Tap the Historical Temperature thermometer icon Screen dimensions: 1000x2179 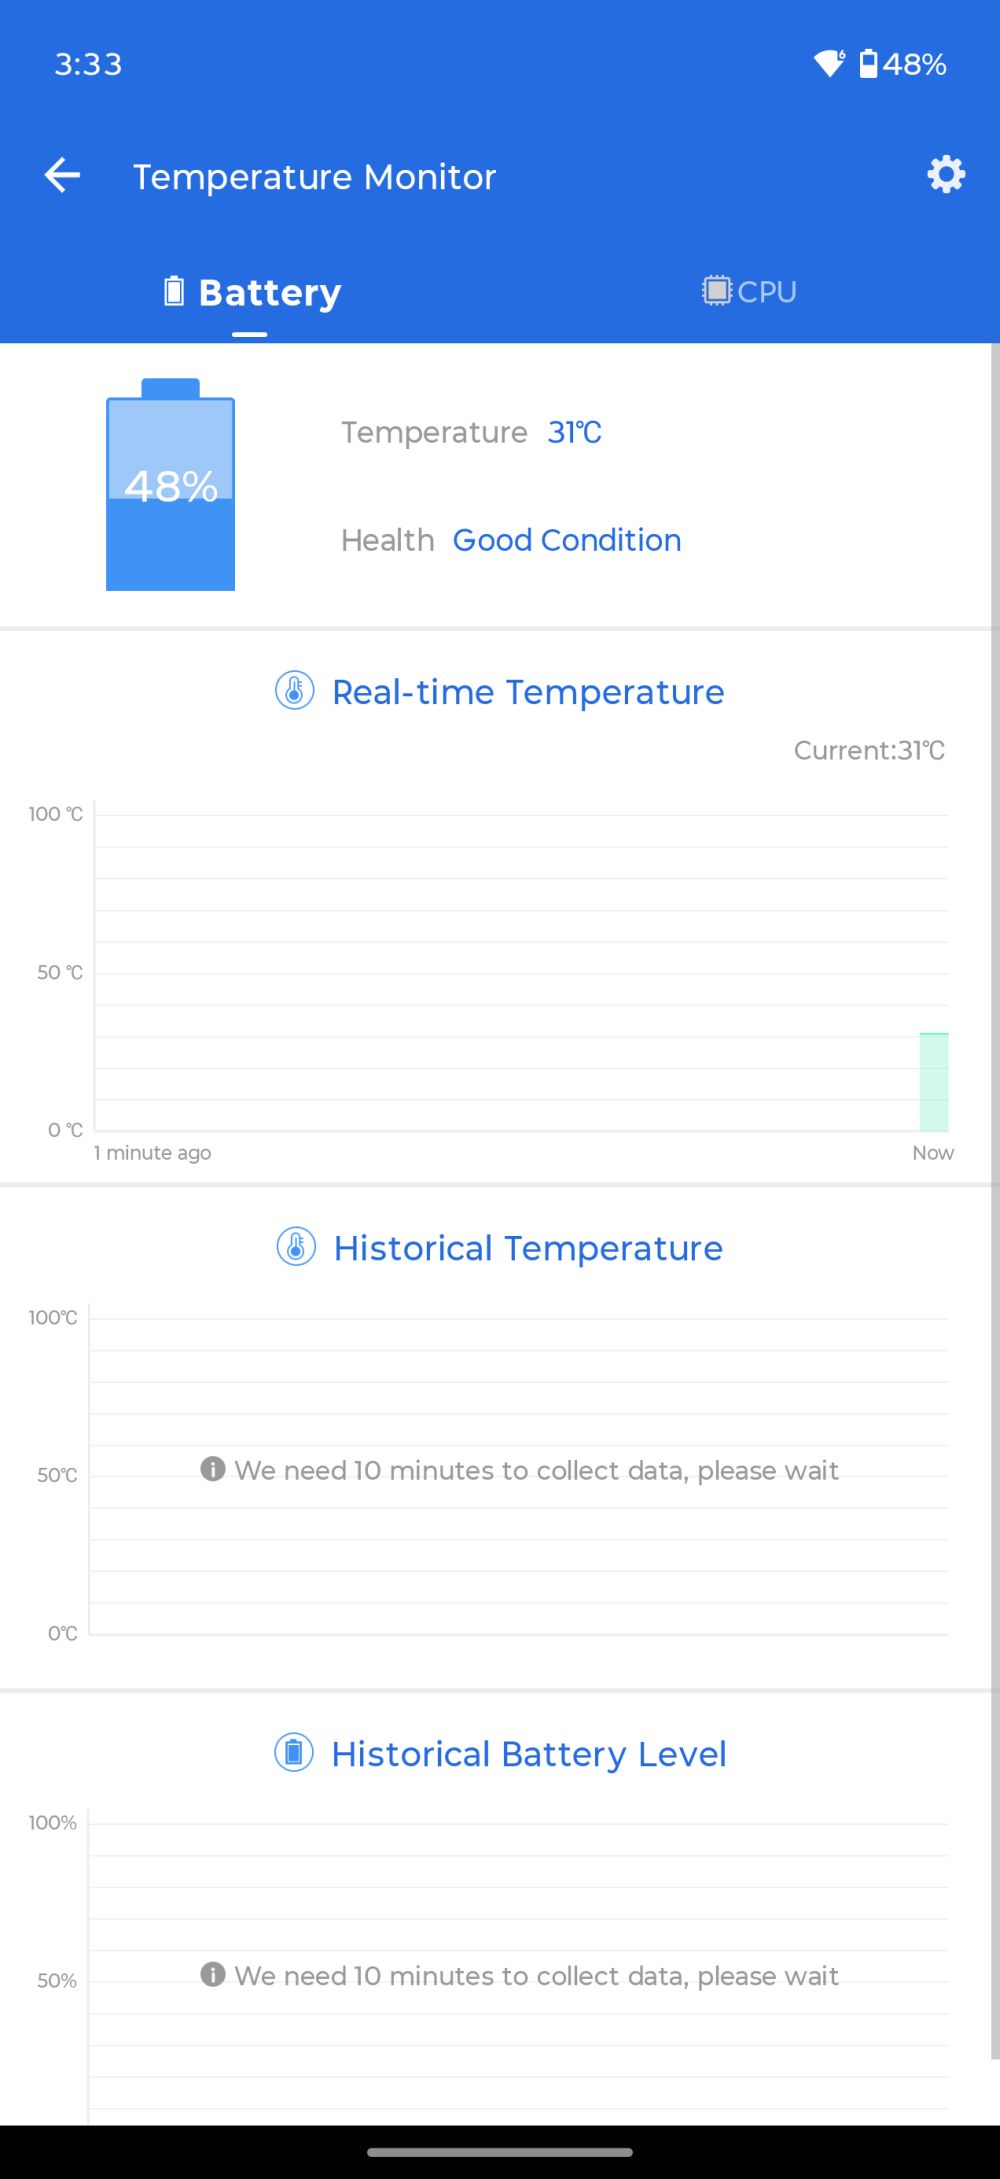coord(296,1247)
